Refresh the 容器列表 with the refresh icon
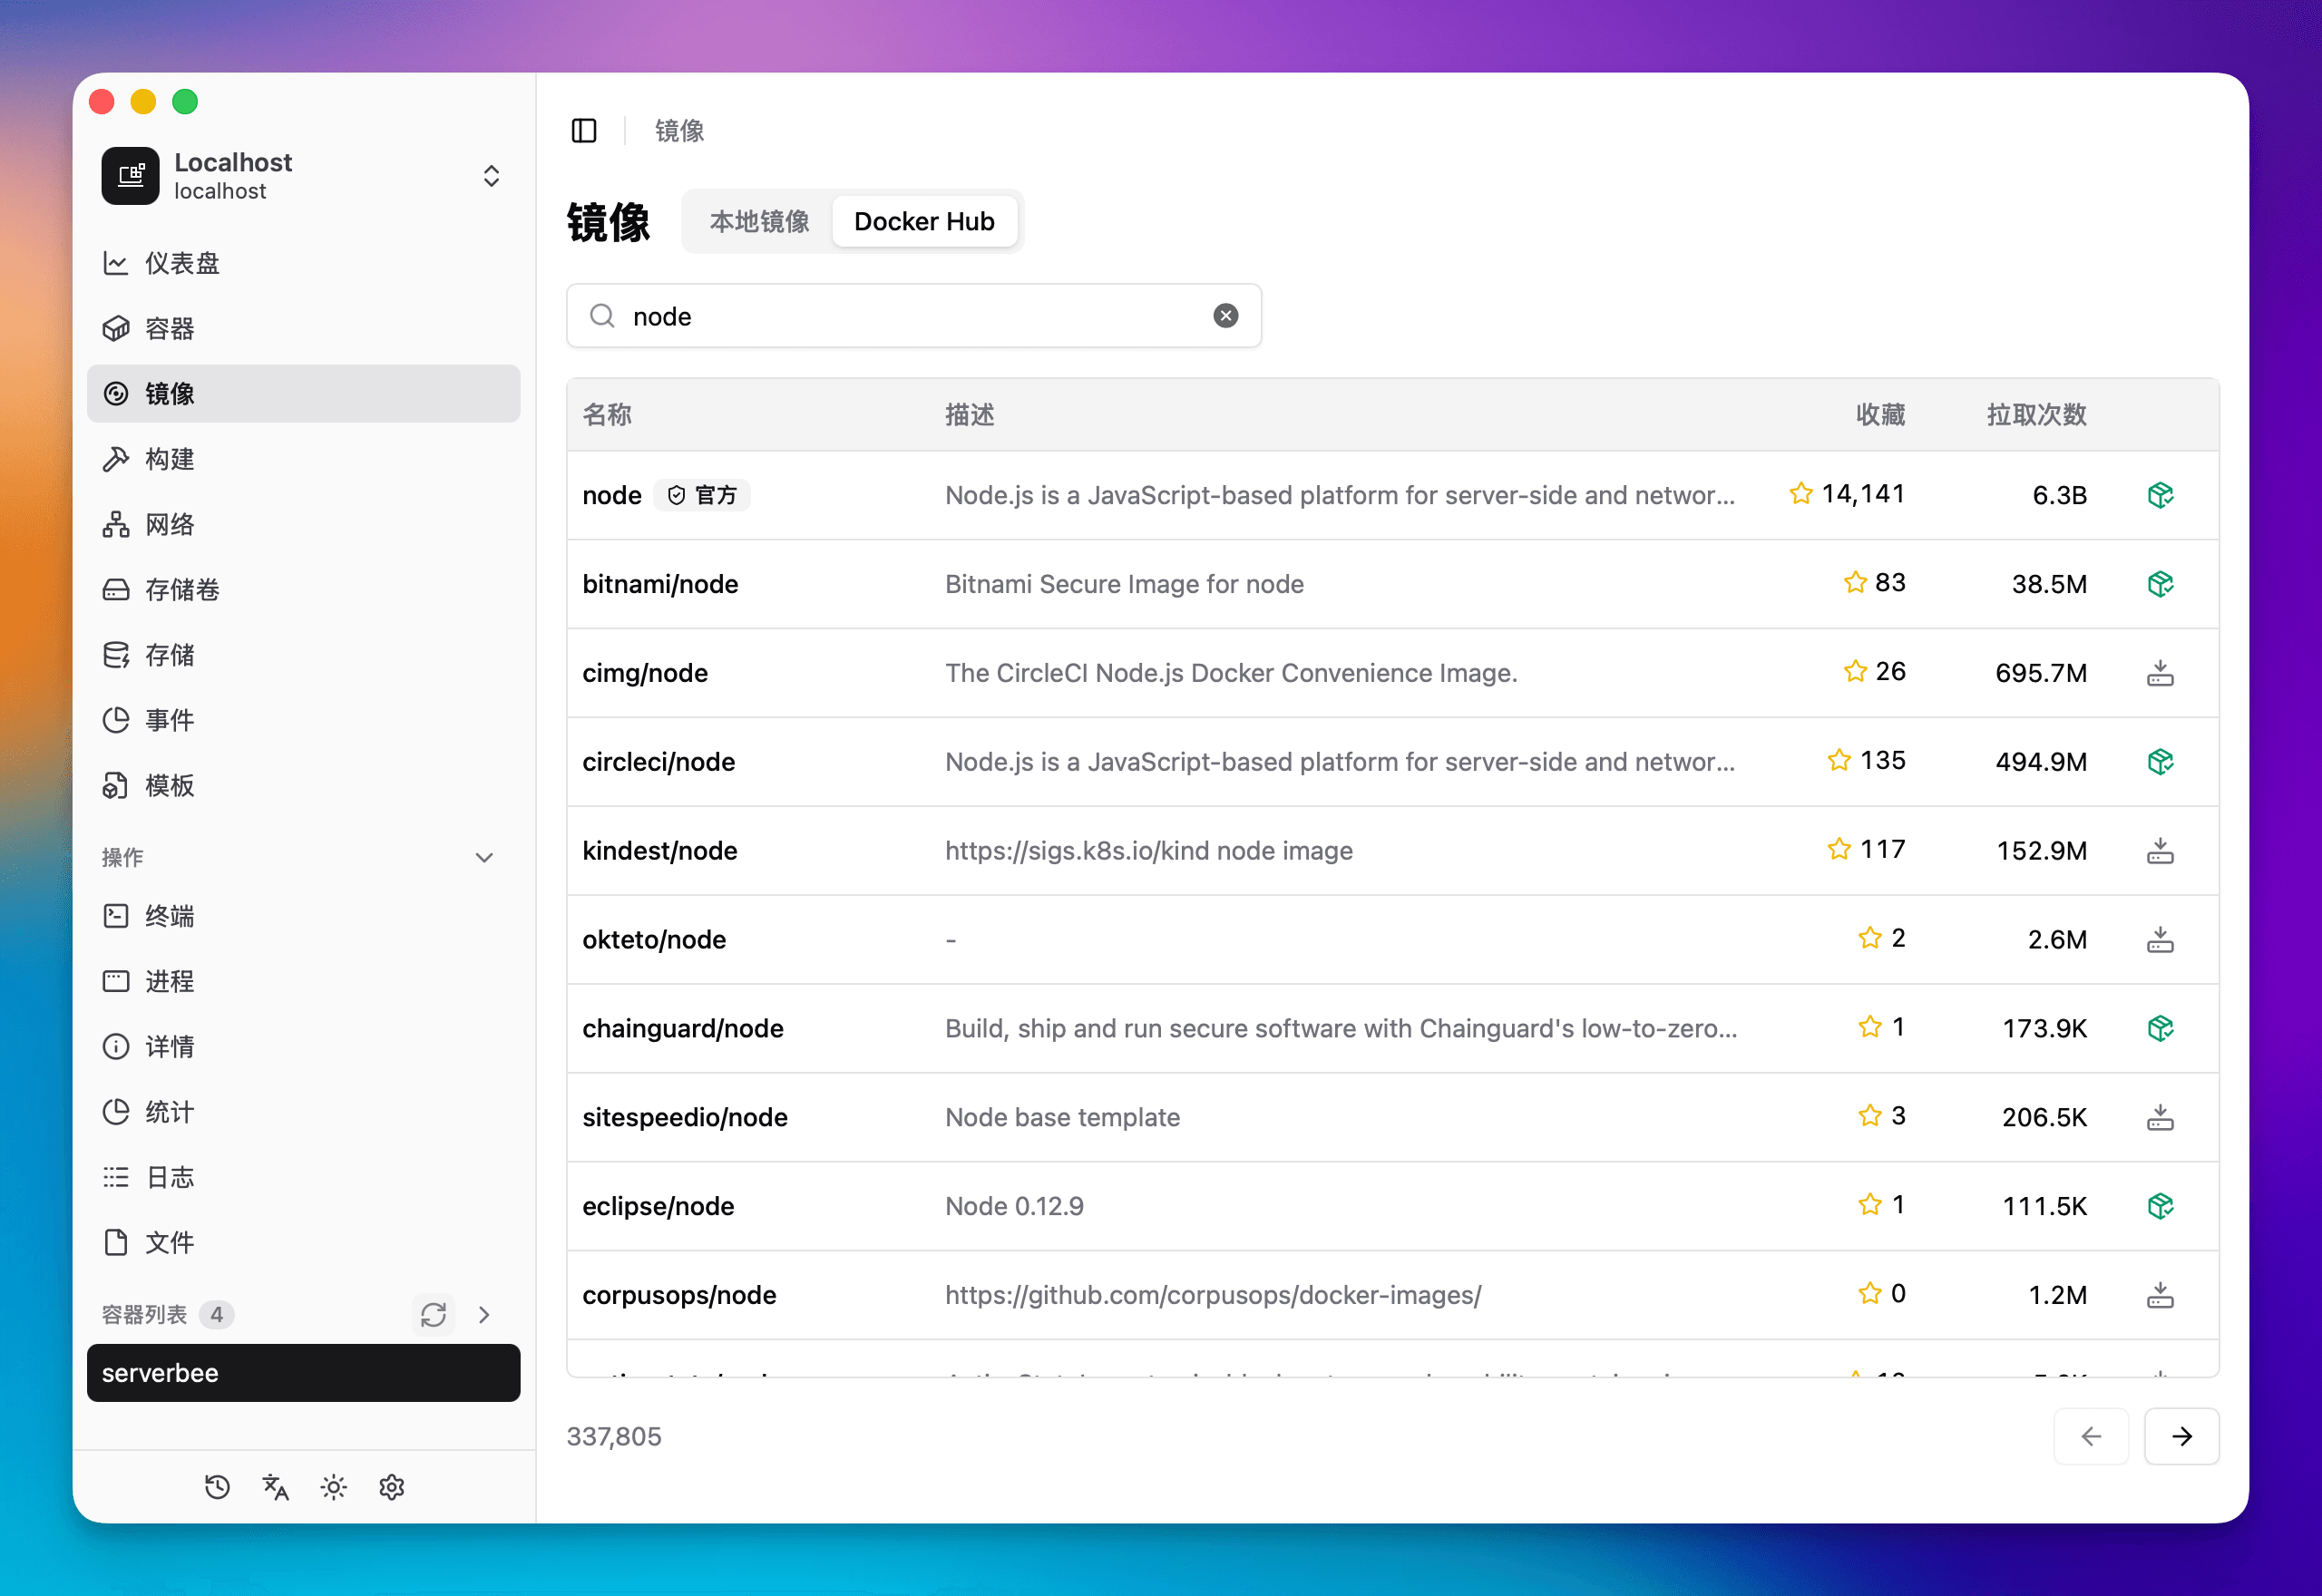The image size is (2322, 1596). pyautogui.click(x=434, y=1314)
